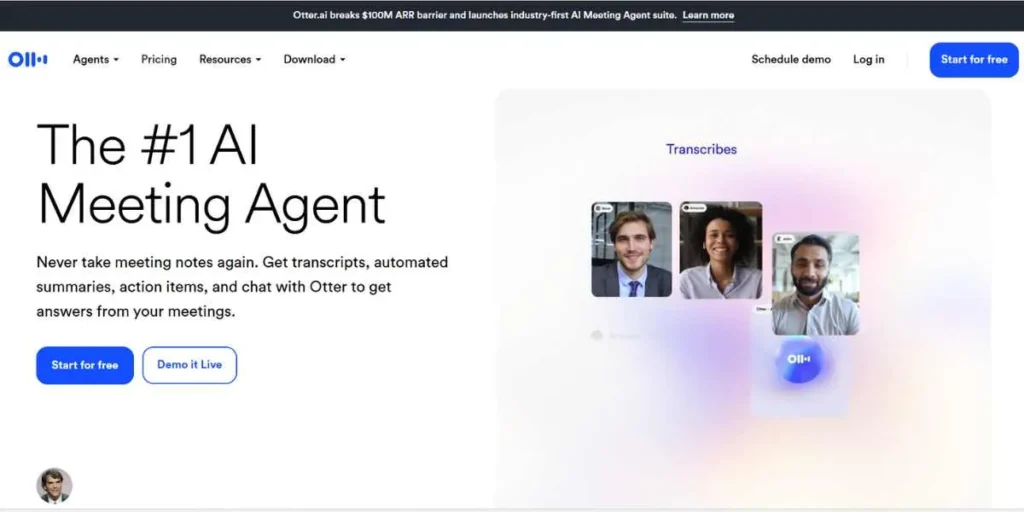Select the video tile of the smiling woman
Screen dimensions: 1024x512
(720, 250)
